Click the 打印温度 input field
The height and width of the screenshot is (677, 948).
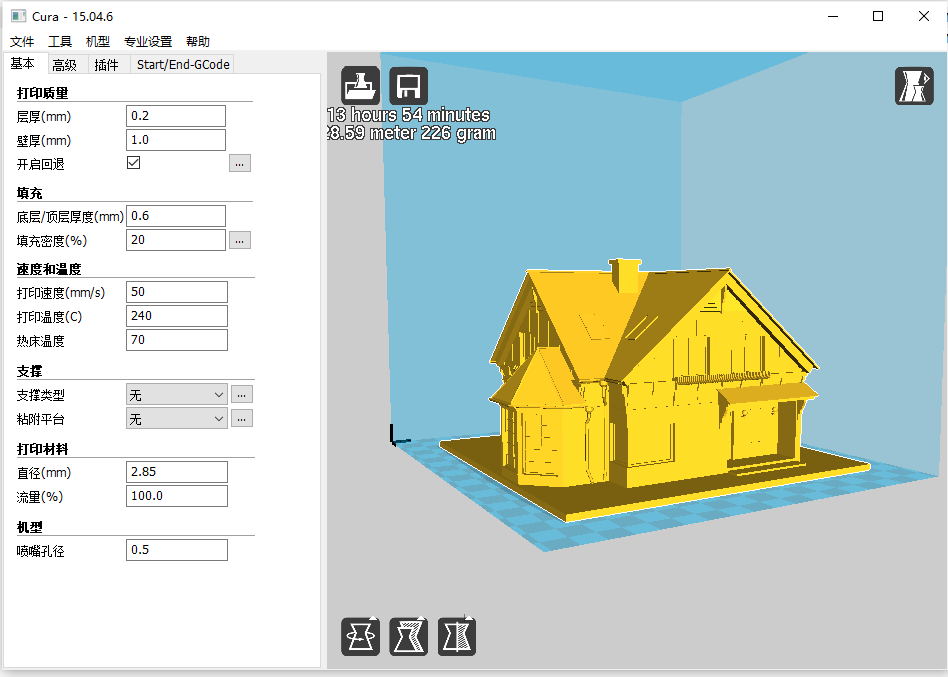coord(177,316)
